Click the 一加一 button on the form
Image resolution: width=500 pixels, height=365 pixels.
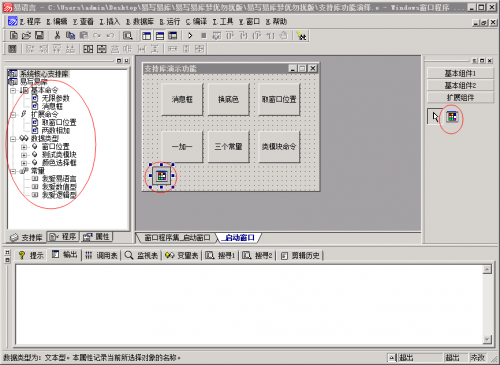tap(182, 146)
